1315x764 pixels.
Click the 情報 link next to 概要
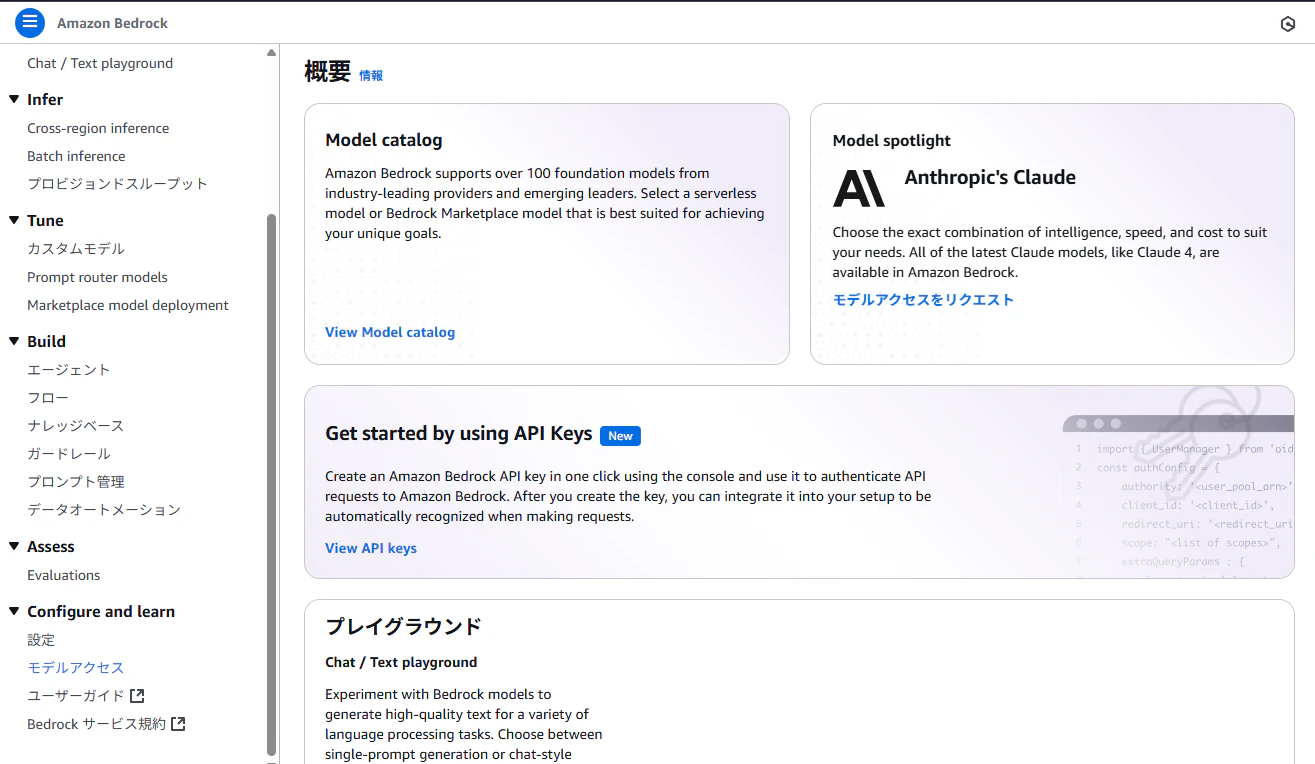pyautogui.click(x=371, y=75)
